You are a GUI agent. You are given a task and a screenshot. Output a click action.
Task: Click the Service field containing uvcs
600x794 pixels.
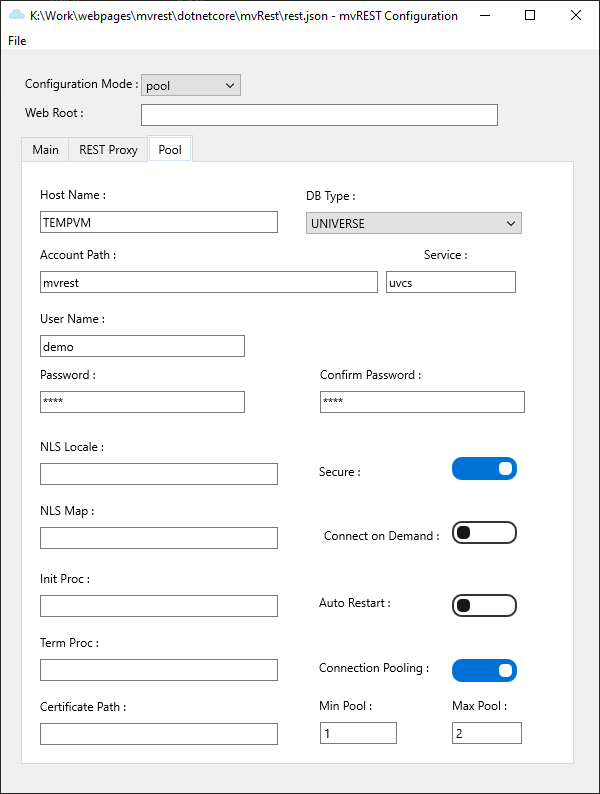tap(450, 283)
